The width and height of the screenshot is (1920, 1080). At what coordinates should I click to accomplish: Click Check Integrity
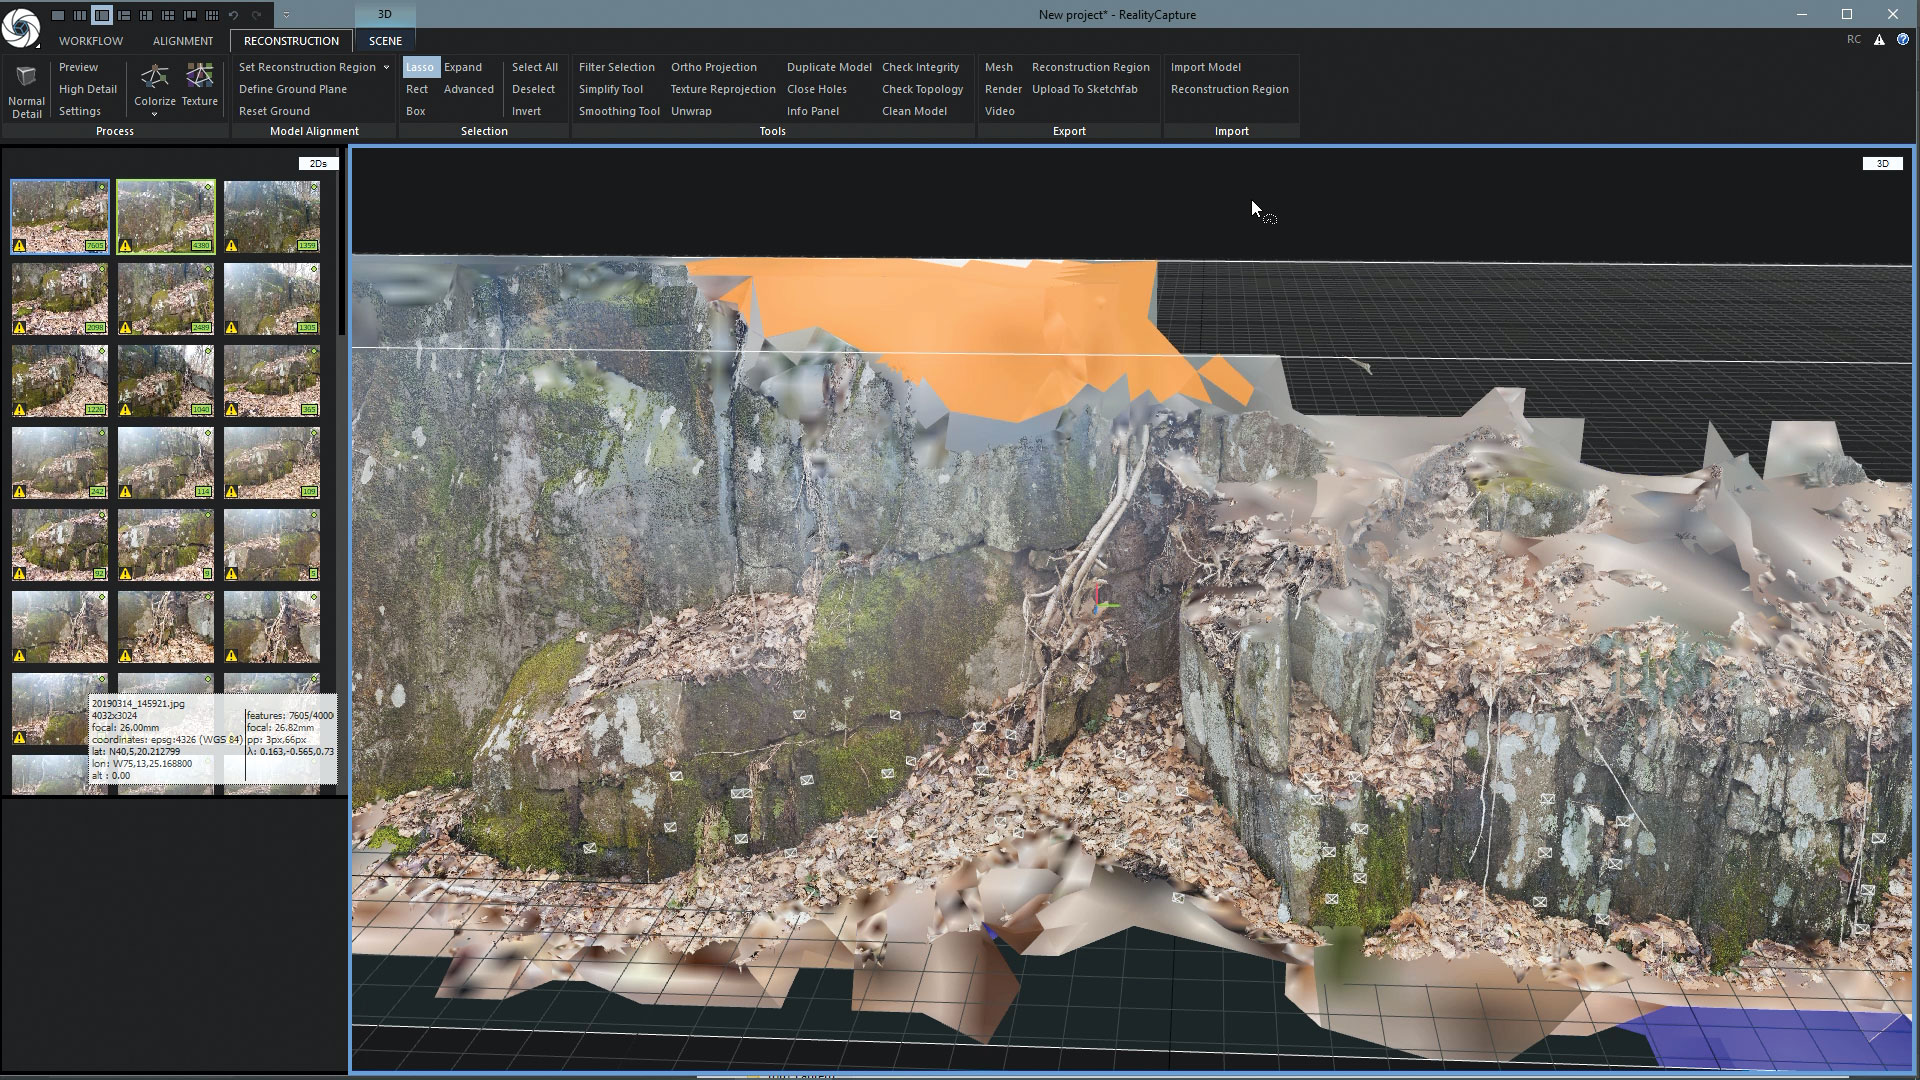[921, 67]
